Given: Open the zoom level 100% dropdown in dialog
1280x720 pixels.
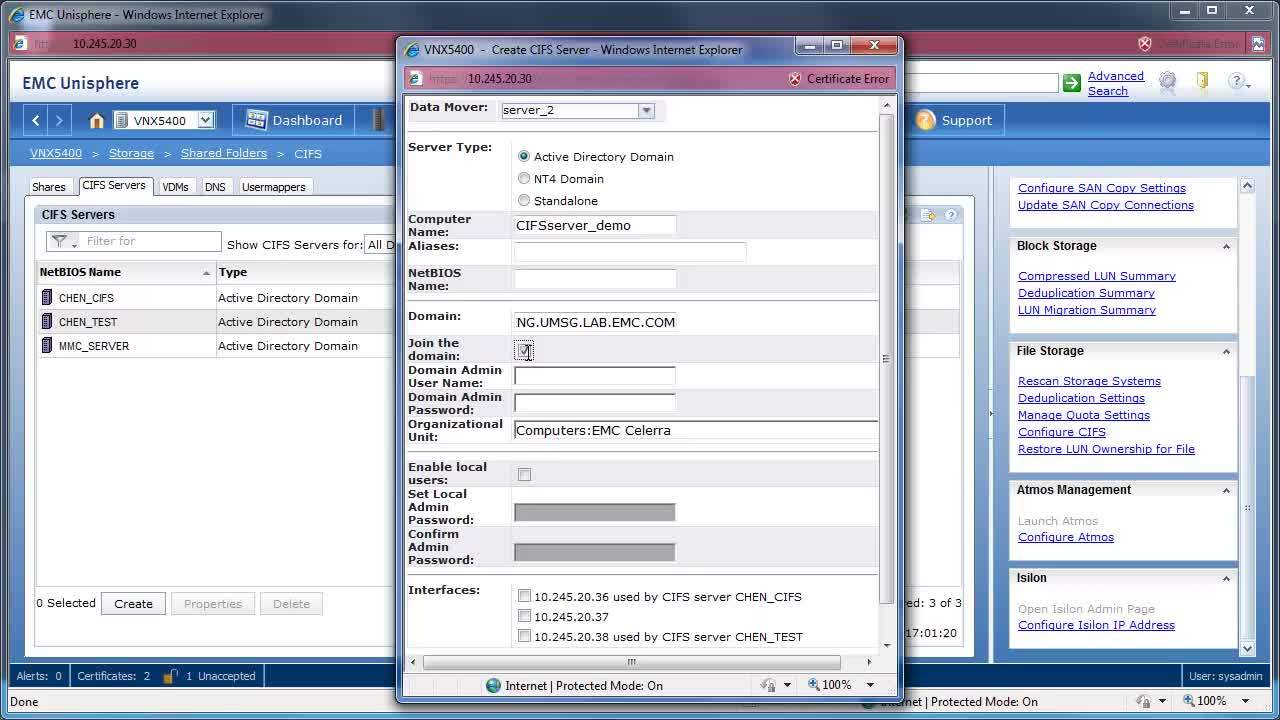Looking at the screenshot, I should (x=869, y=685).
